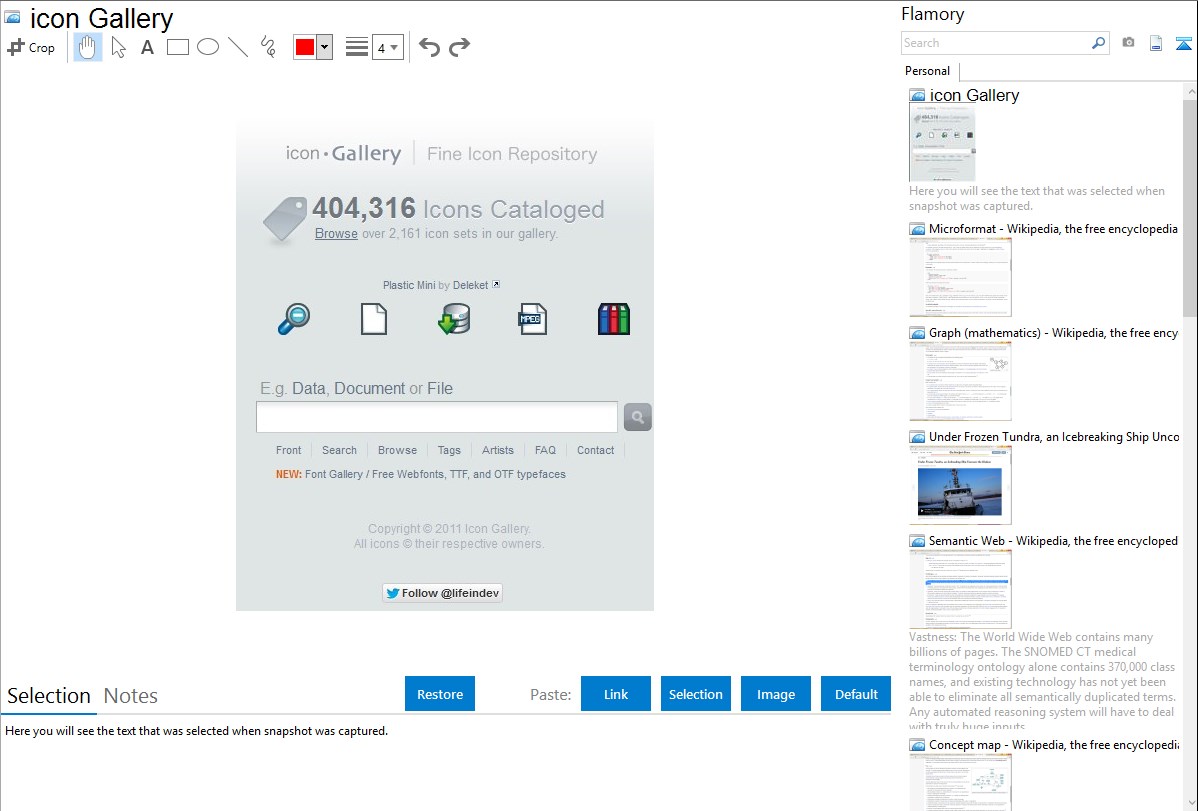Pick the freehand scribble tool
This screenshot has width=1198, height=811.
268,47
